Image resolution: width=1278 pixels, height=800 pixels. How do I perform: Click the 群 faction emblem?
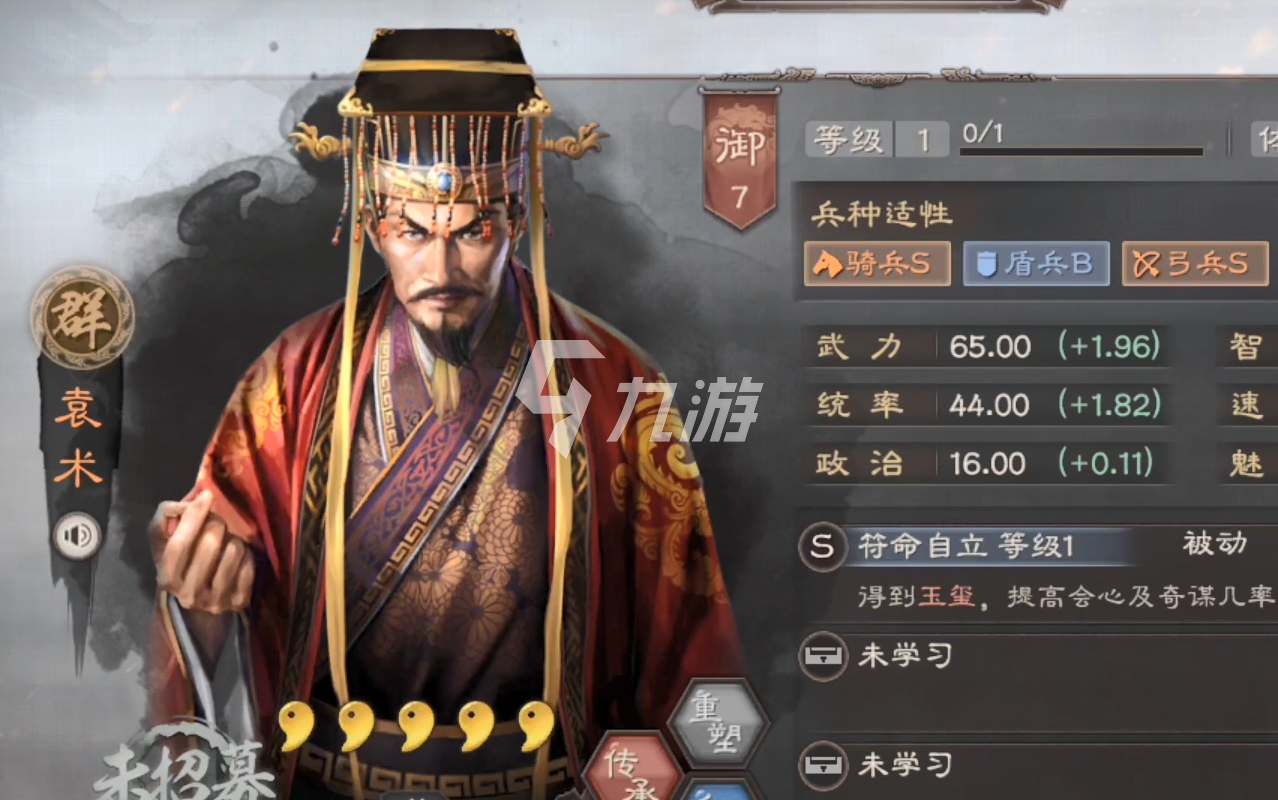[x=82, y=318]
